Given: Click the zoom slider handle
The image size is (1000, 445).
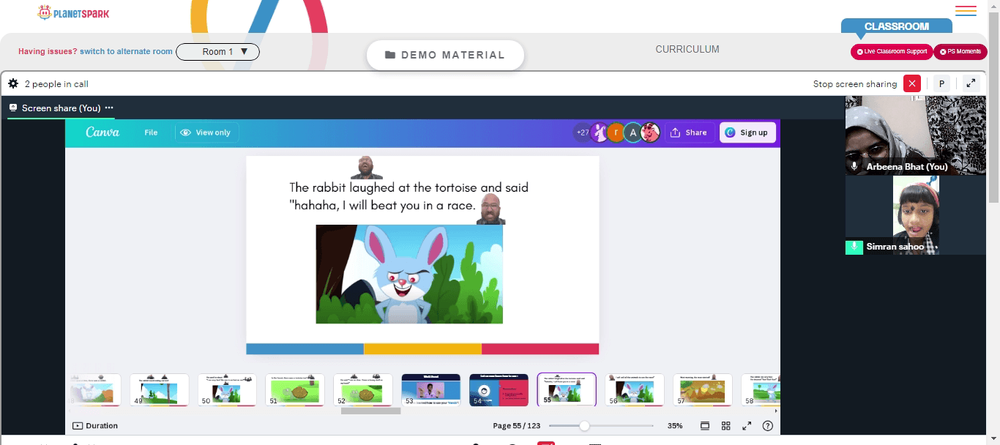Looking at the screenshot, I should click(x=584, y=426).
